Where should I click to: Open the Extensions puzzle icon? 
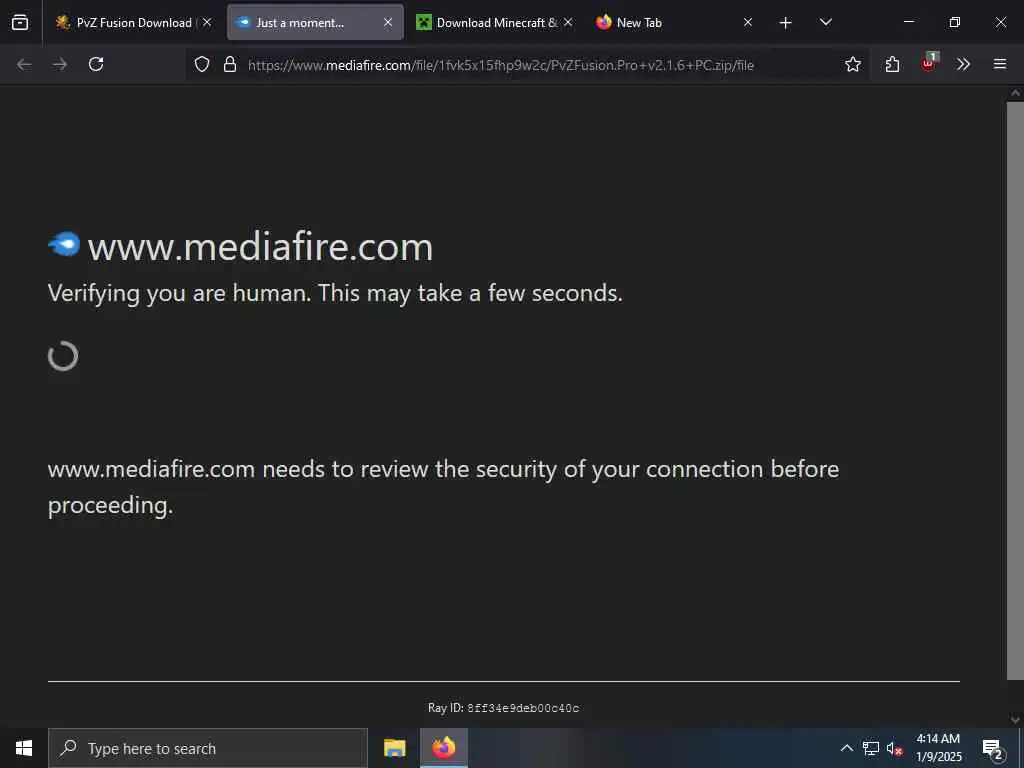tap(892, 64)
